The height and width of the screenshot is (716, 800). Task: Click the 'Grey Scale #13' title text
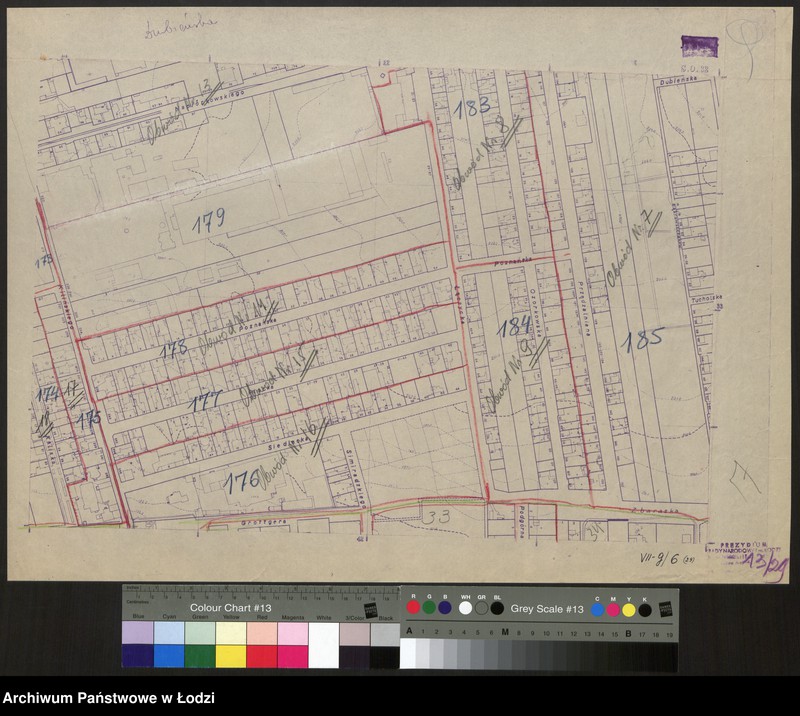pos(546,608)
